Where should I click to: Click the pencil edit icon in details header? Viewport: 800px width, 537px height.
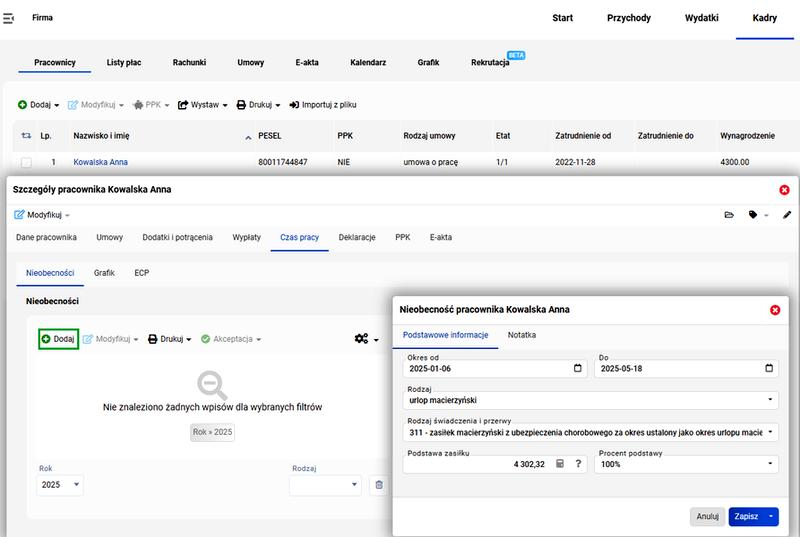click(x=786, y=215)
